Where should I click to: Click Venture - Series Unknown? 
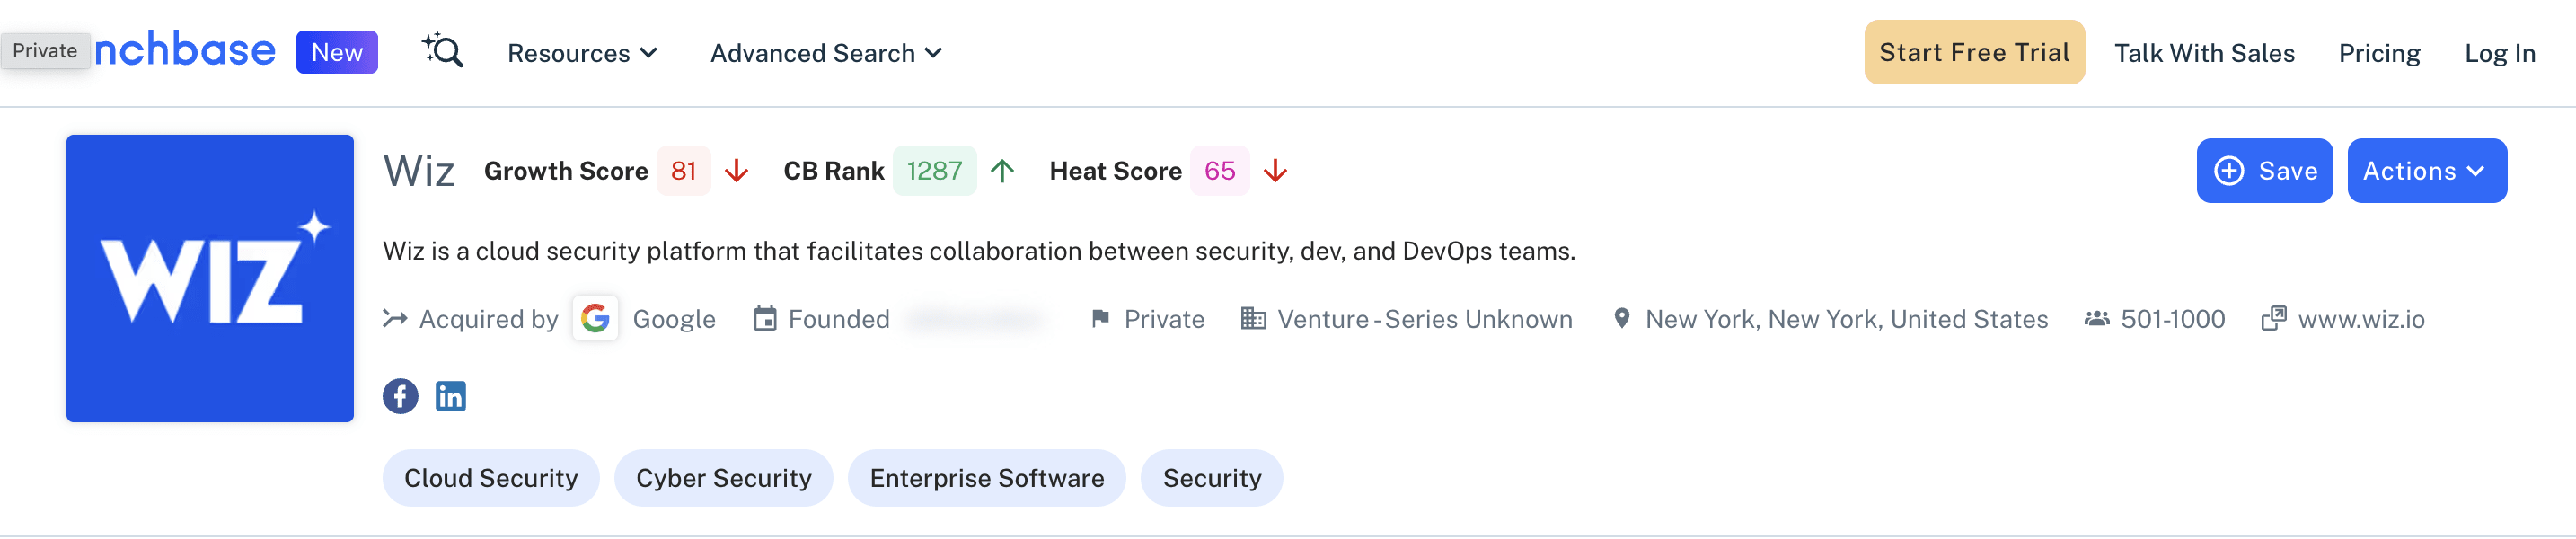click(x=1424, y=319)
